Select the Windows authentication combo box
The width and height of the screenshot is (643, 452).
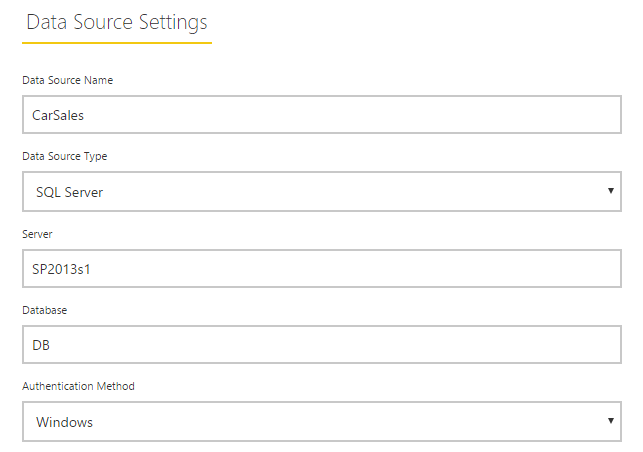coord(322,422)
